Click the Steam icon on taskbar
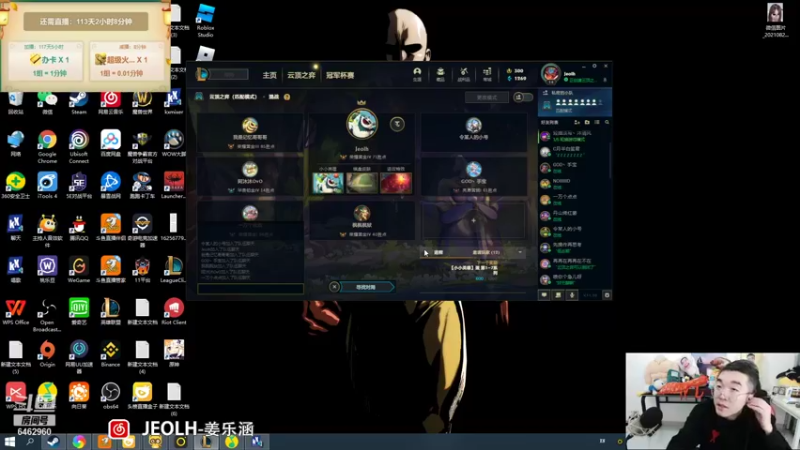Image resolution: width=800 pixels, height=450 pixels. pos(53,442)
